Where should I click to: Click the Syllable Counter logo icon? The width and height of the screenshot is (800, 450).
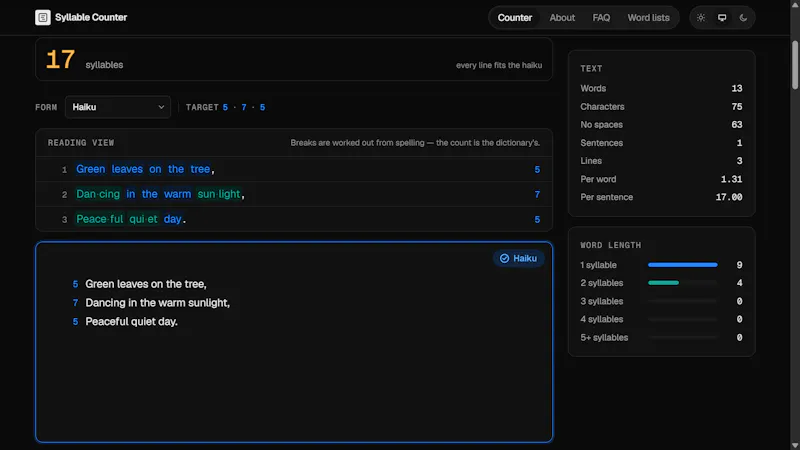click(x=43, y=17)
